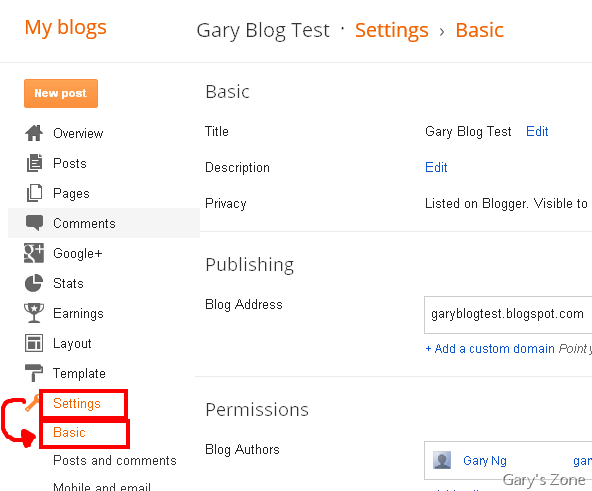Select the Layout grid icon
Image resolution: width=592 pixels, height=491 pixels.
tap(34, 343)
